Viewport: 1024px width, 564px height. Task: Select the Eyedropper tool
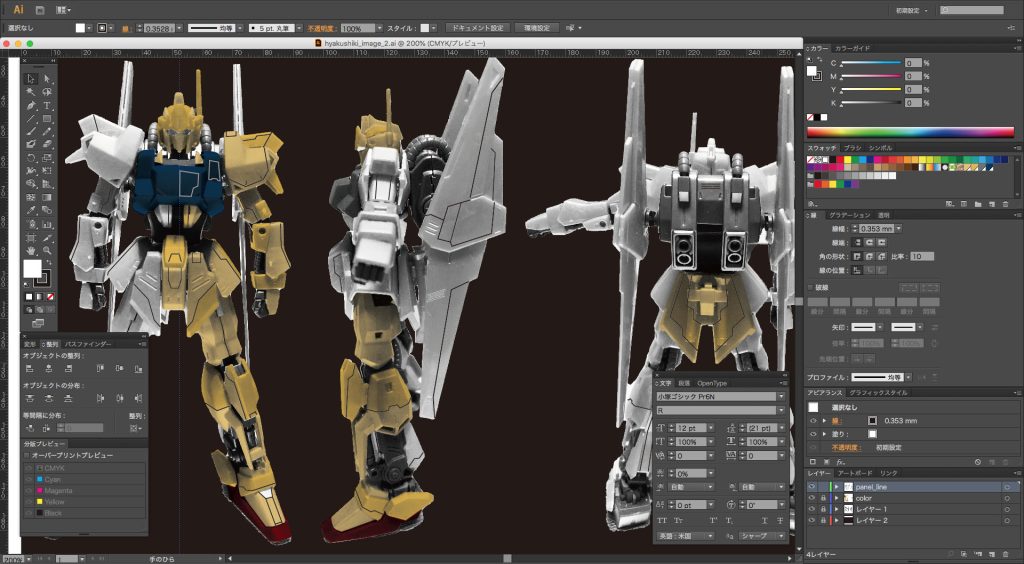(31, 210)
